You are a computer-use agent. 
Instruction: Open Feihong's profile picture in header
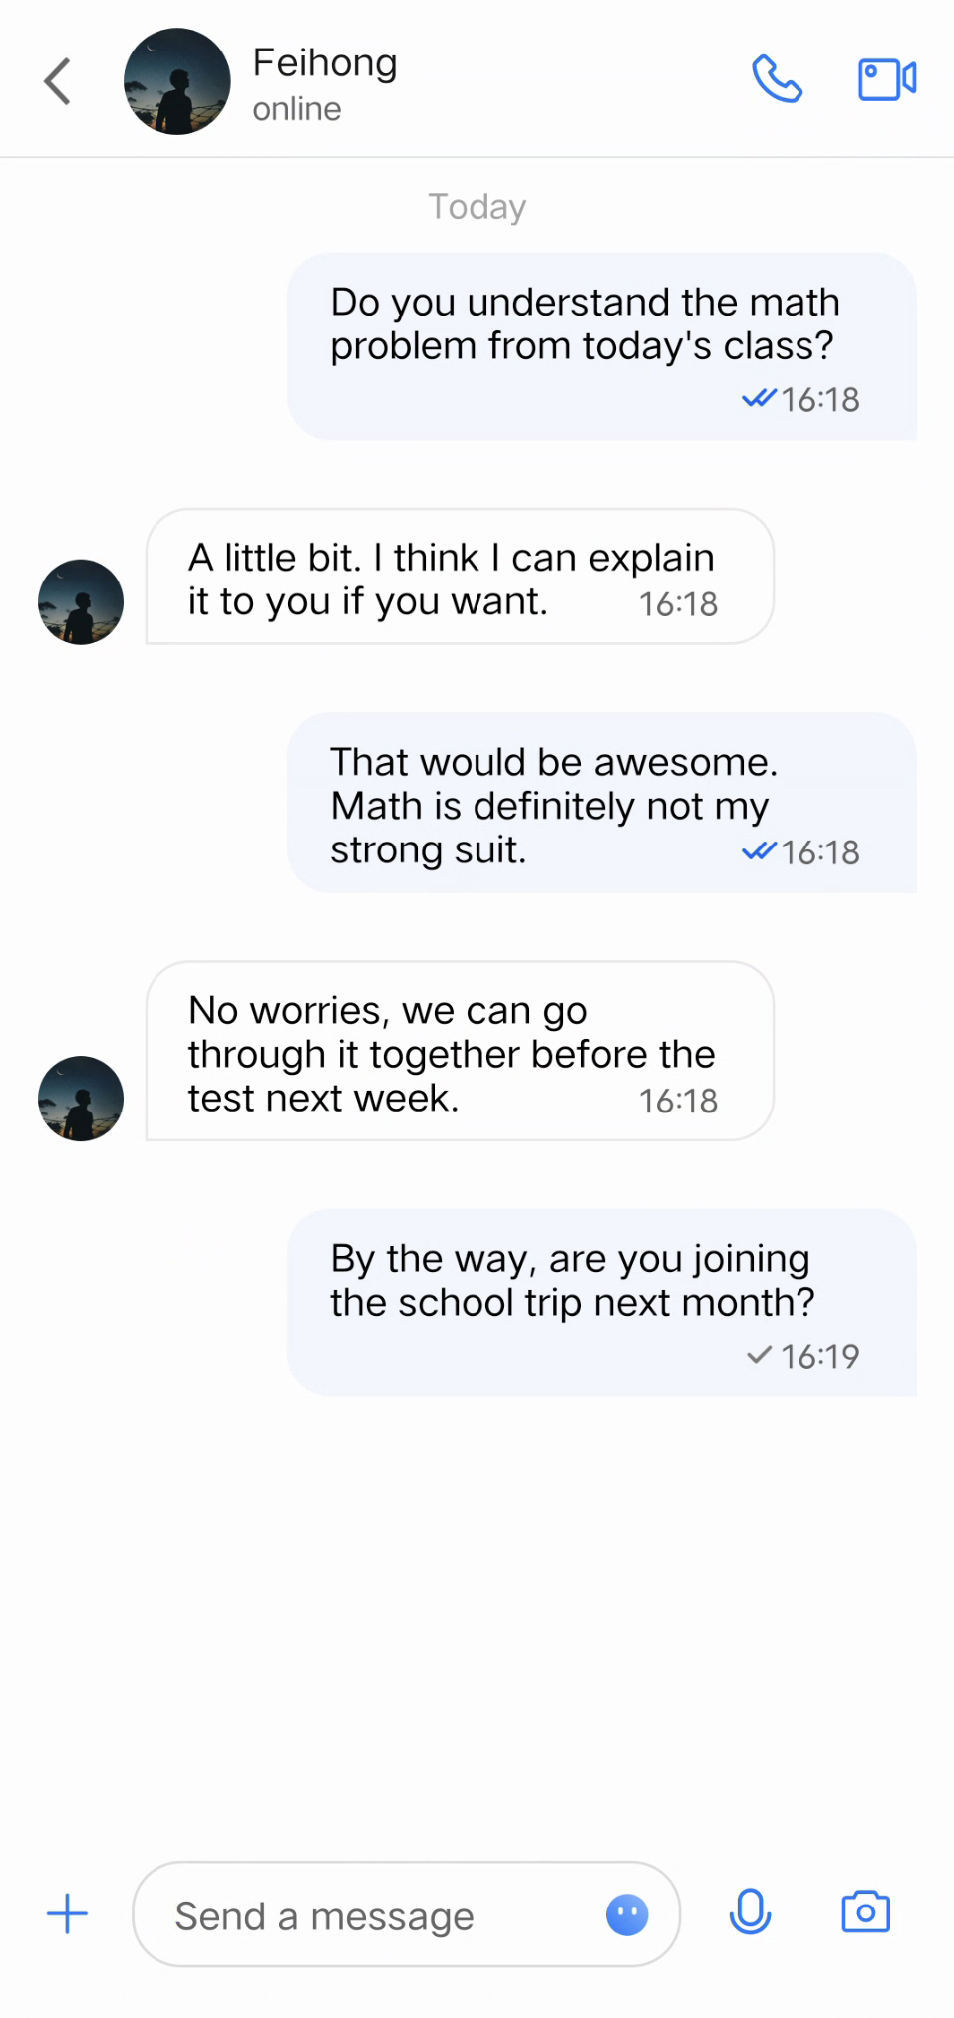(177, 81)
